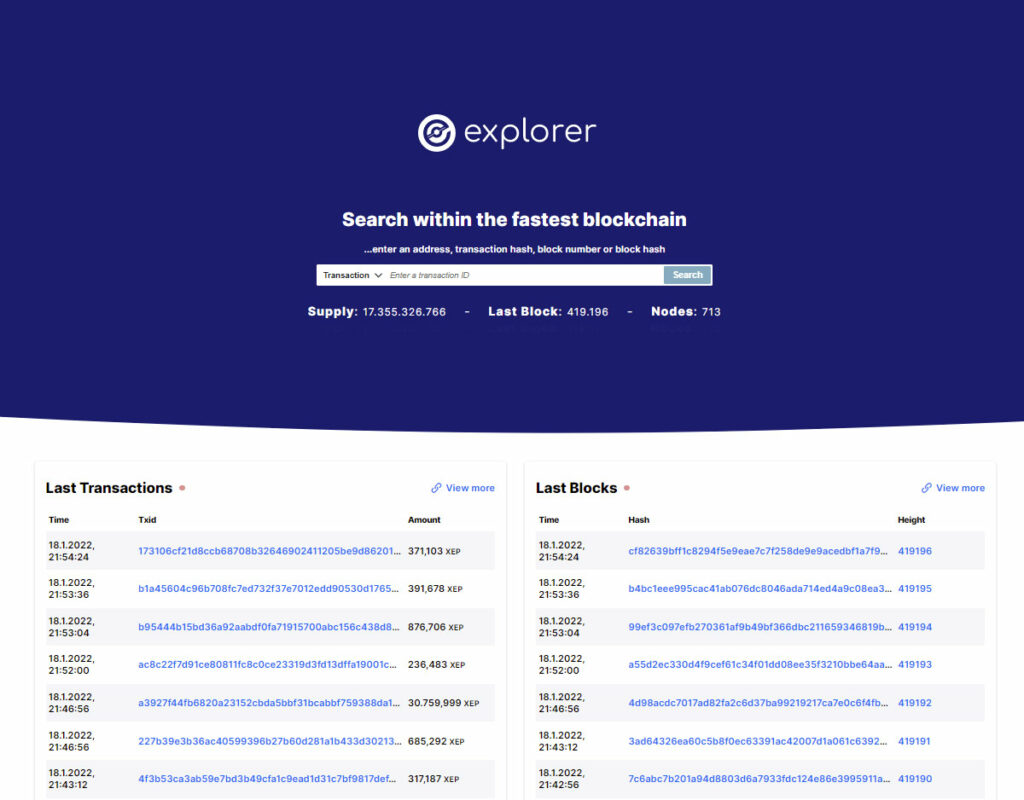1024x800 pixels.
Task: Open block height 419190
Action: click(x=914, y=779)
